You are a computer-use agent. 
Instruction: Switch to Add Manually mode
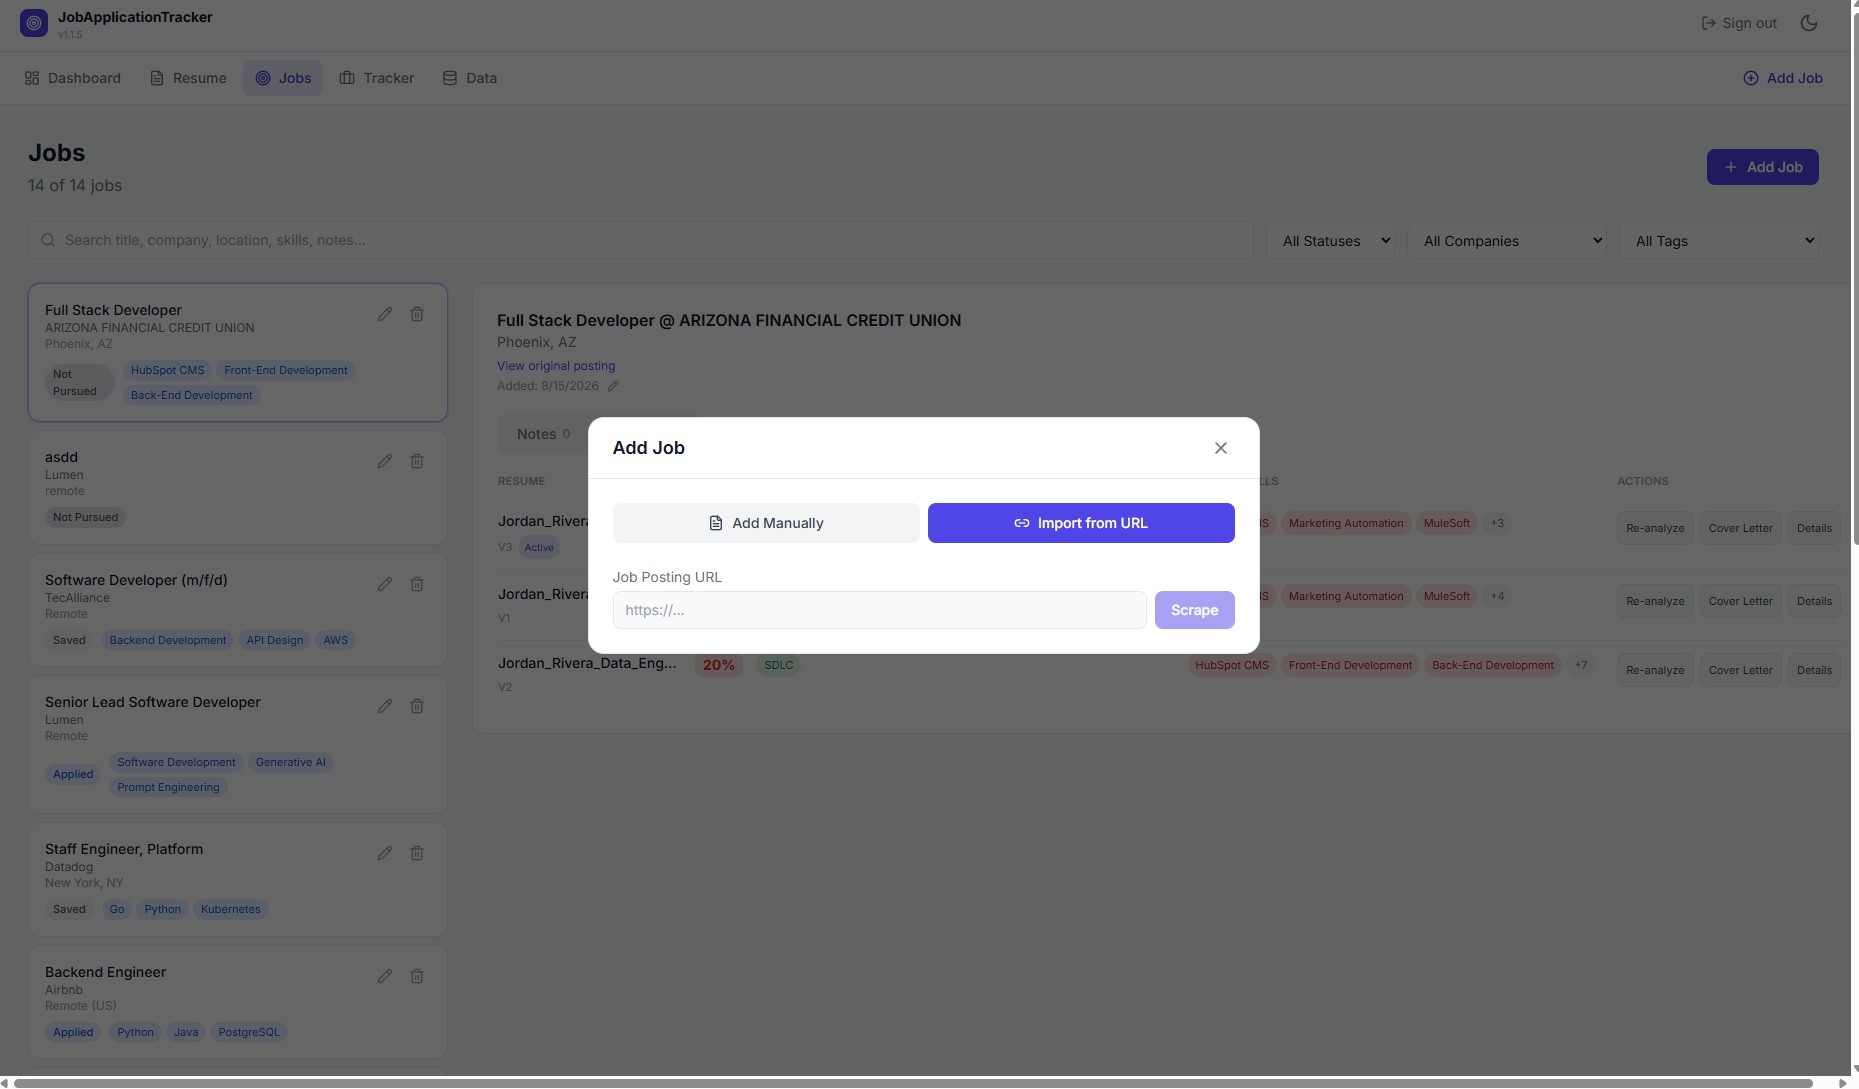click(766, 523)
